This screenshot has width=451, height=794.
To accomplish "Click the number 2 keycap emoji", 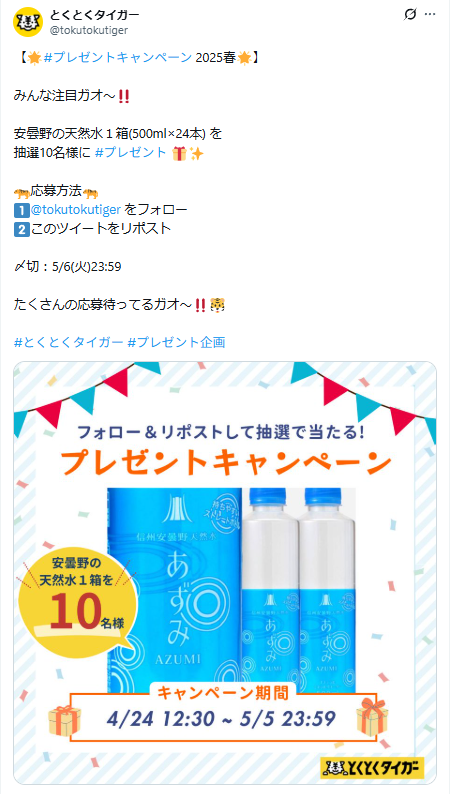I will coord(21,229).
